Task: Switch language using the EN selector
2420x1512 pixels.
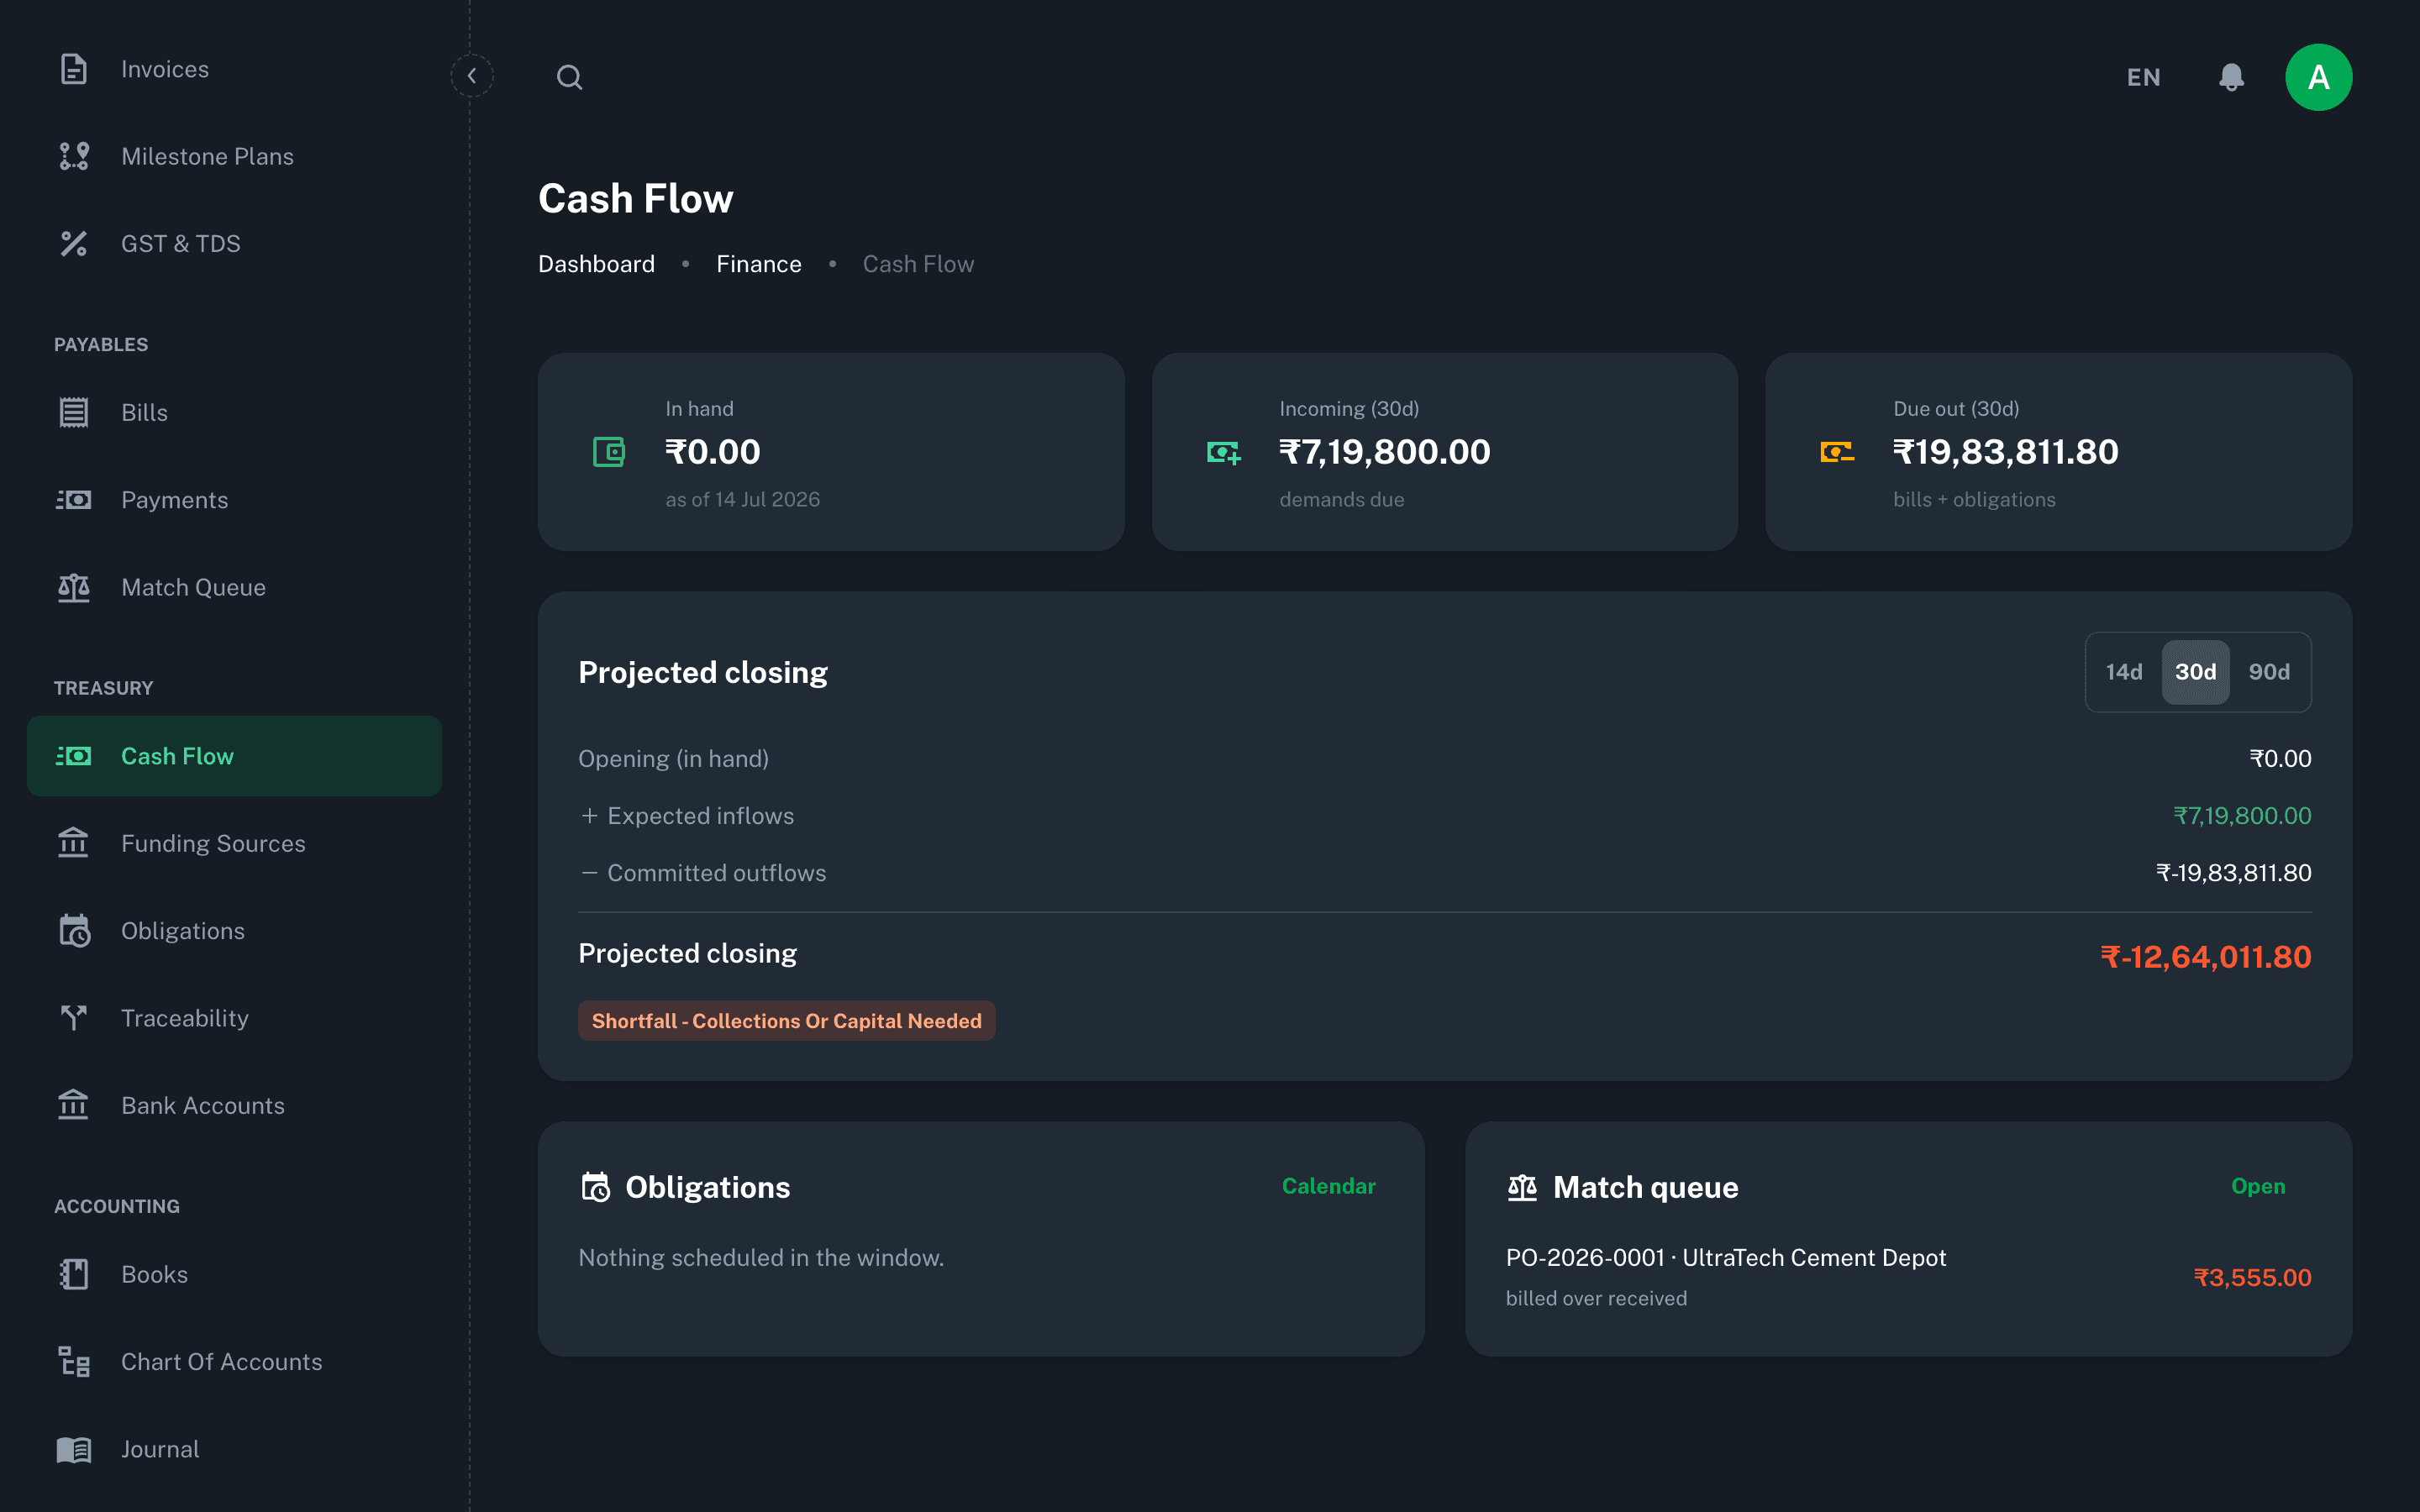Action: click(x=2143, y=77)
